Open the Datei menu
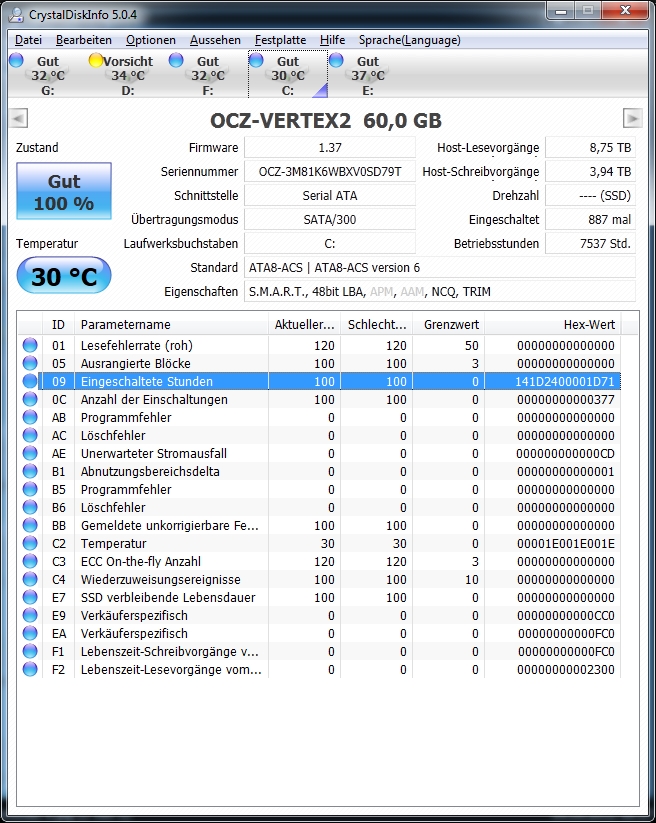Image resolution: width=656 pixels, height=823 pixels. [x=28, y=40]
